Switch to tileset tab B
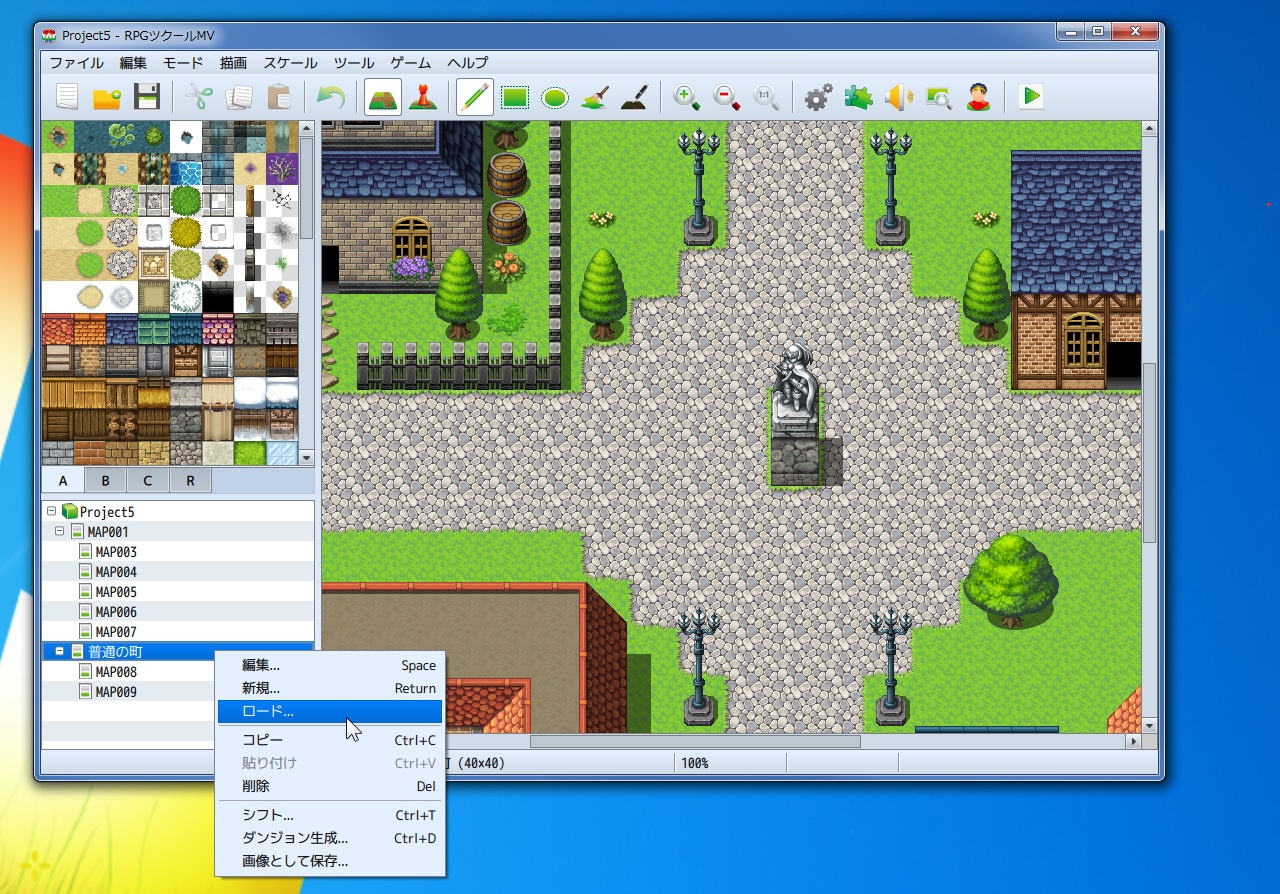1280x894 pixels. [x=105, y=481]
